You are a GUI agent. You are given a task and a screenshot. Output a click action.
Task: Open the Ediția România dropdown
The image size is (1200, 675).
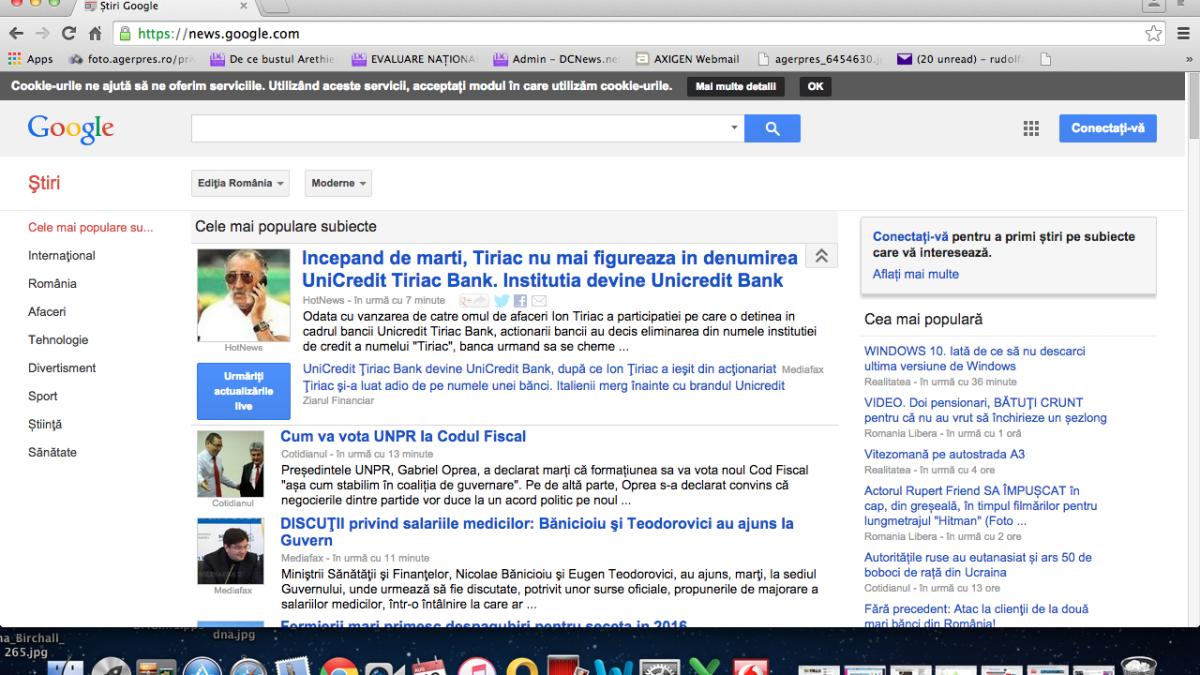pos(241,183)
